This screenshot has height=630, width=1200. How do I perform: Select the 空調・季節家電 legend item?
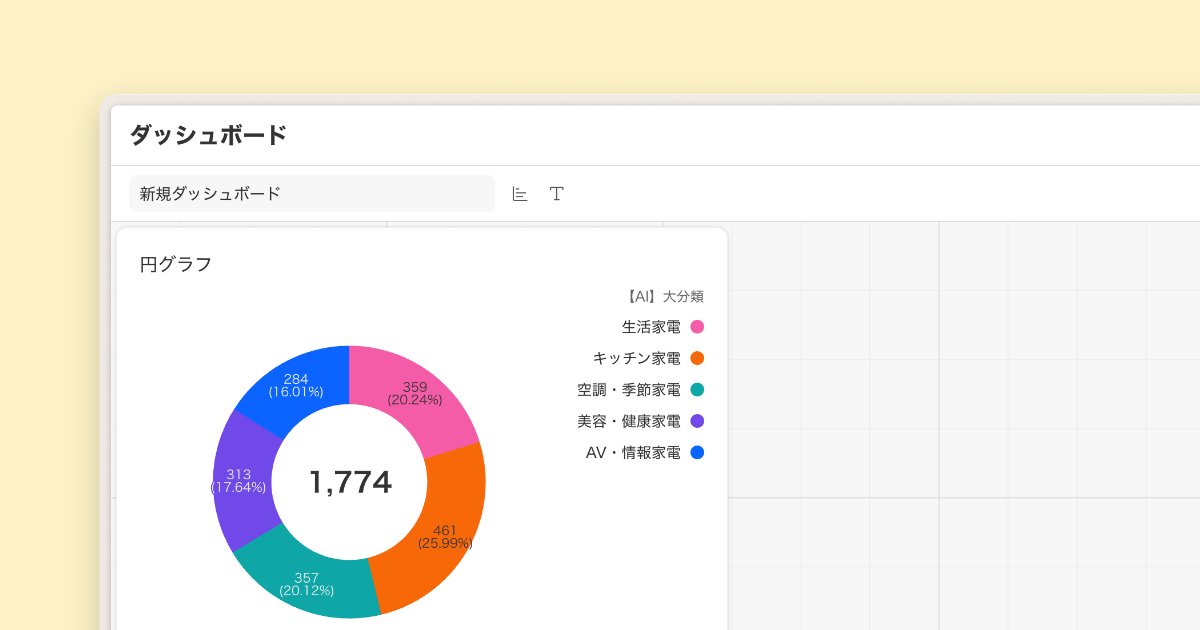click(641, 390)
